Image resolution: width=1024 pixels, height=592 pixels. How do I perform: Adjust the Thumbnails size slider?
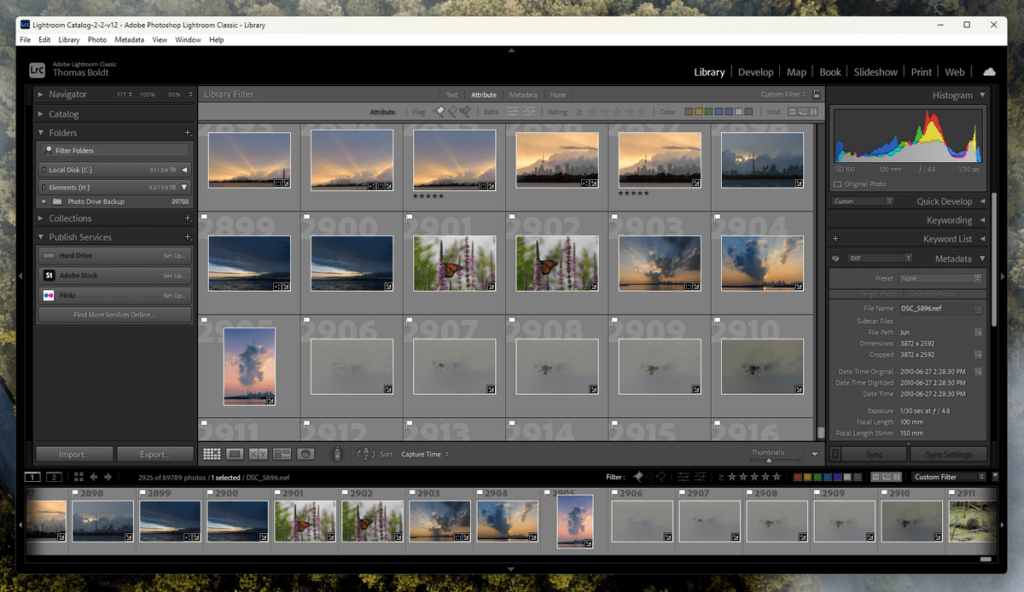(769, 461)
